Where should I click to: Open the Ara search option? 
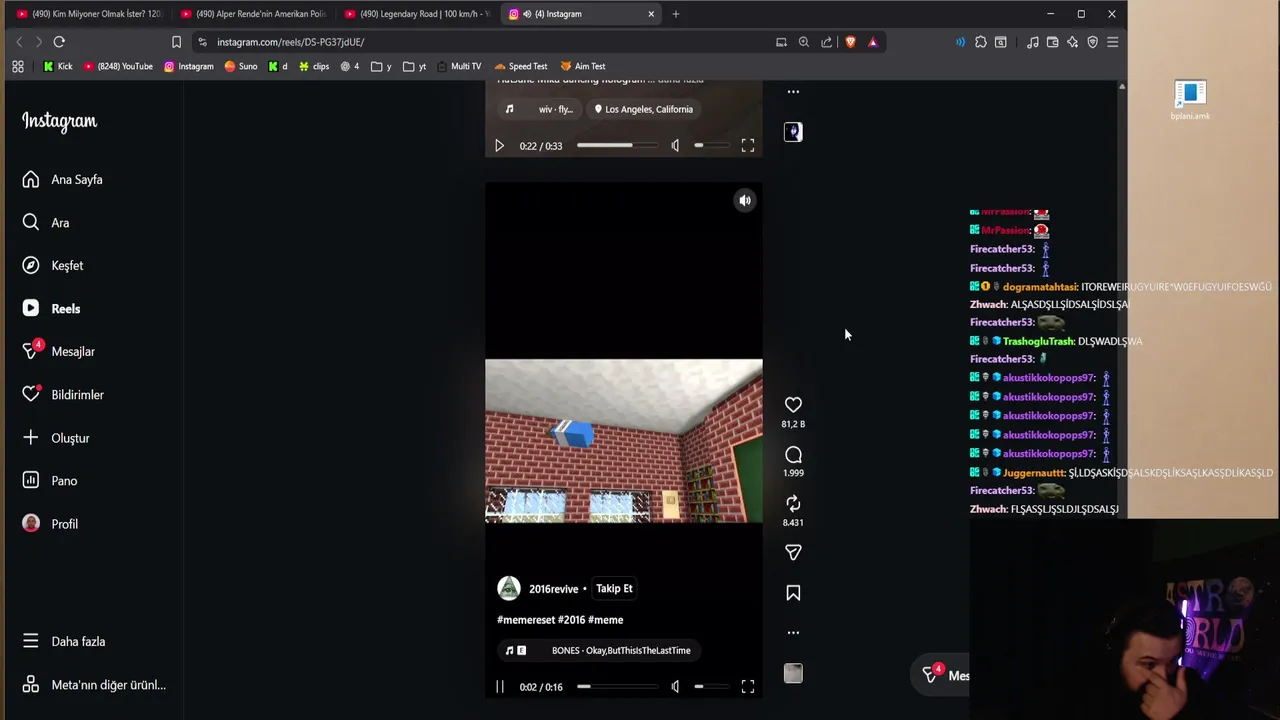pos(46,223)
